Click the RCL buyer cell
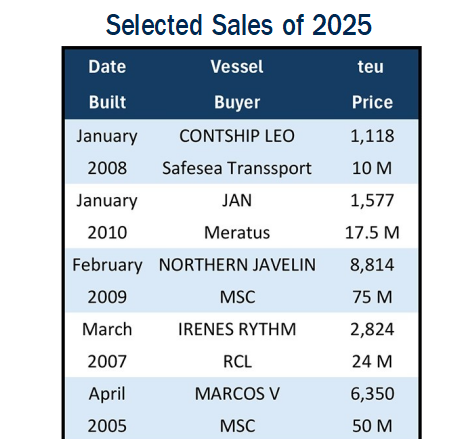The height and width of the screenshot is (439, 450). (x=237, y=362)
